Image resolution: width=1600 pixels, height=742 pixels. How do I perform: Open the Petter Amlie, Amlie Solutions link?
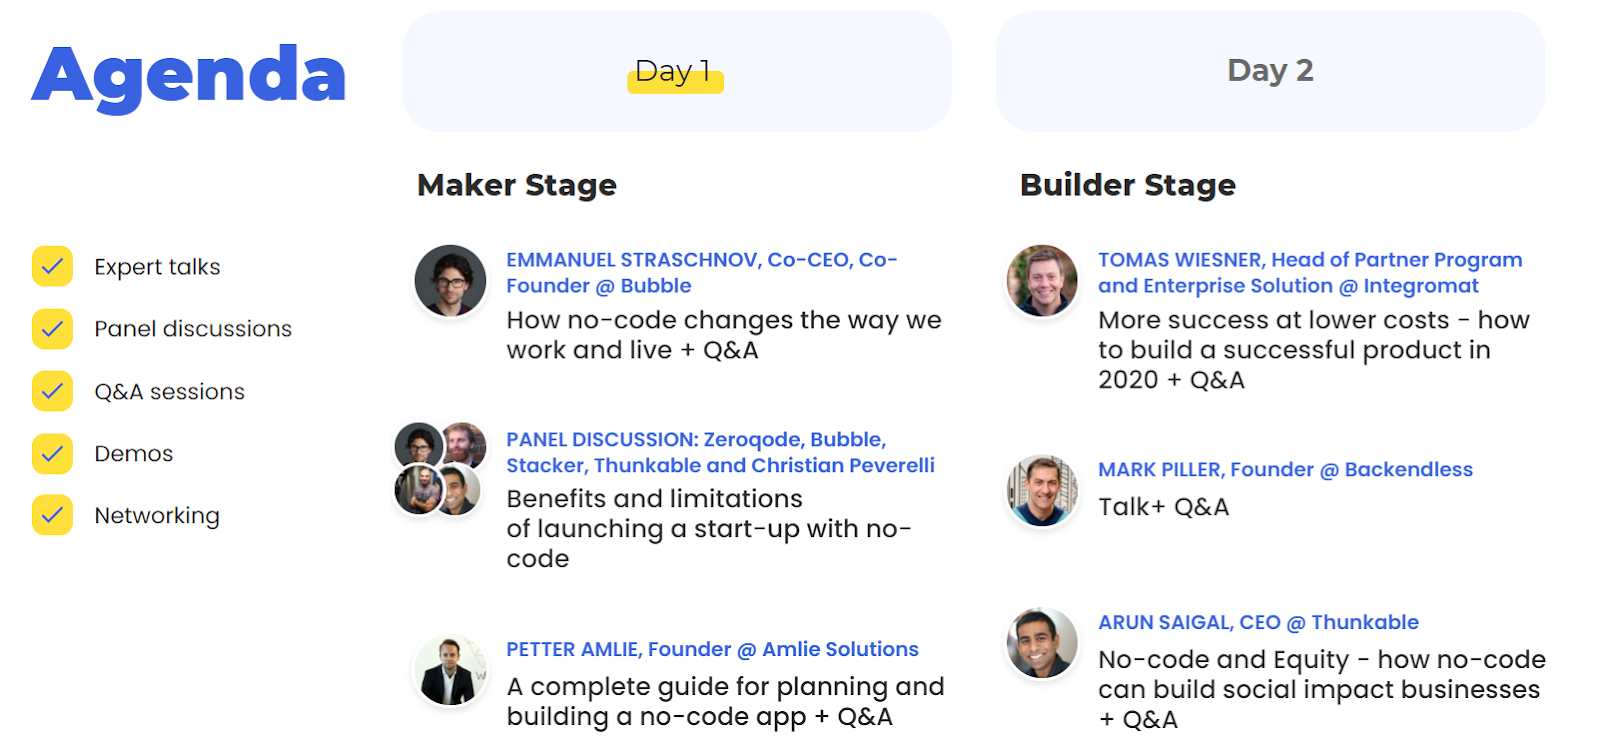coord(712,649)
